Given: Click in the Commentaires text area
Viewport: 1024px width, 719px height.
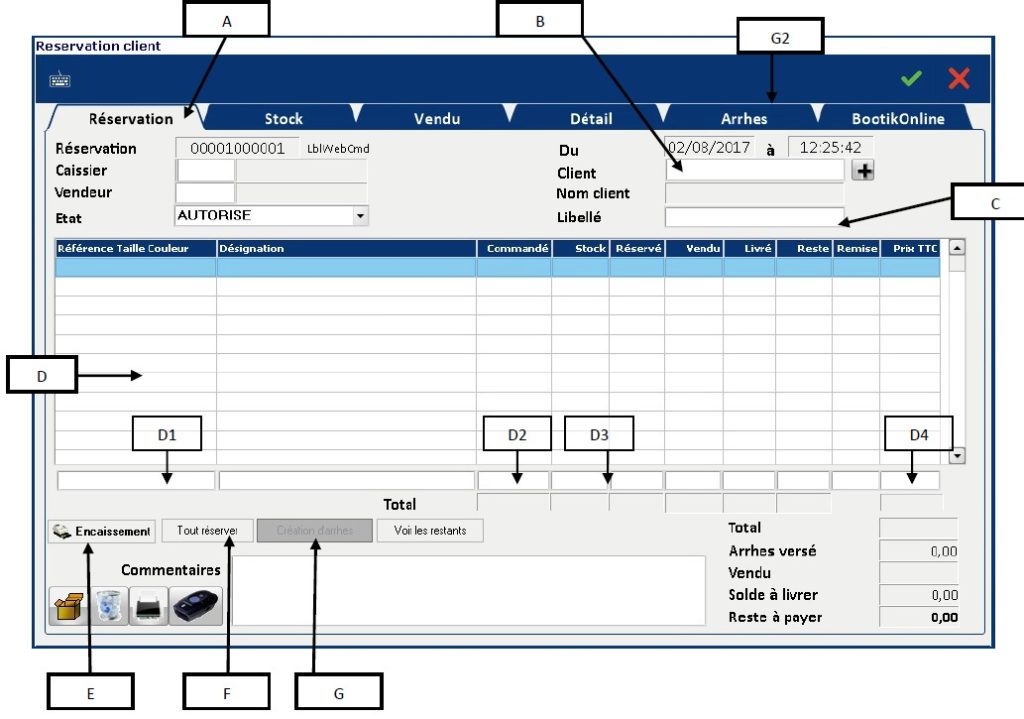Looking at the screenshot, I should (x=469, y=591).
